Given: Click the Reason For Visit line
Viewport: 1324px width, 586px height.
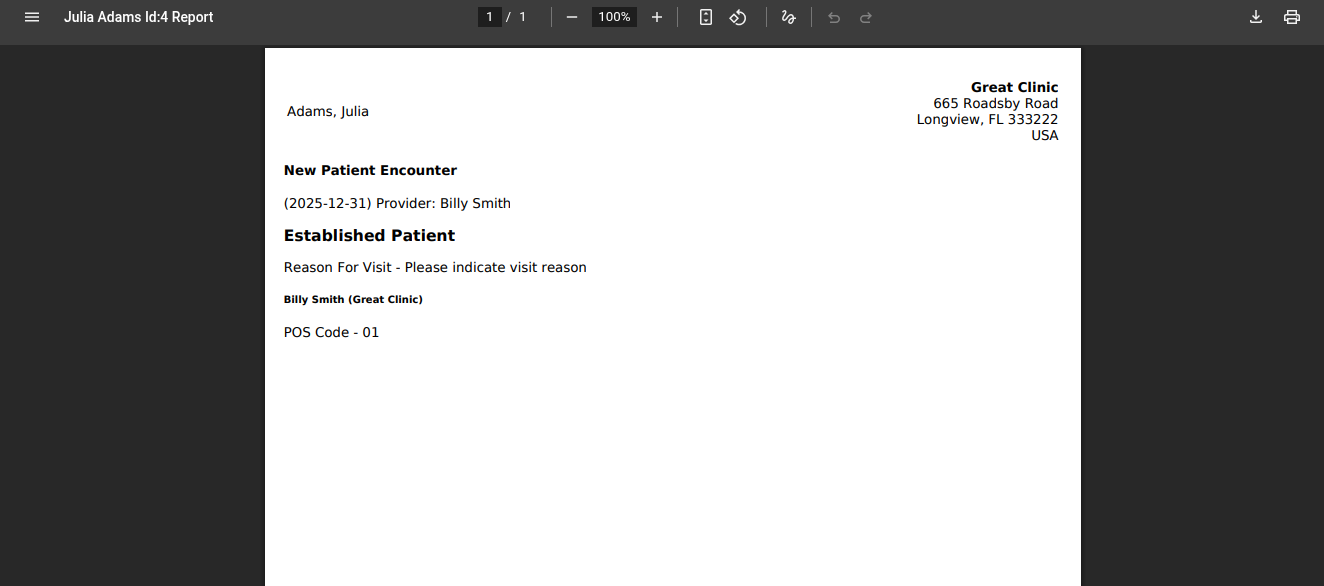Looking at the screenshot, I should 435,267.
